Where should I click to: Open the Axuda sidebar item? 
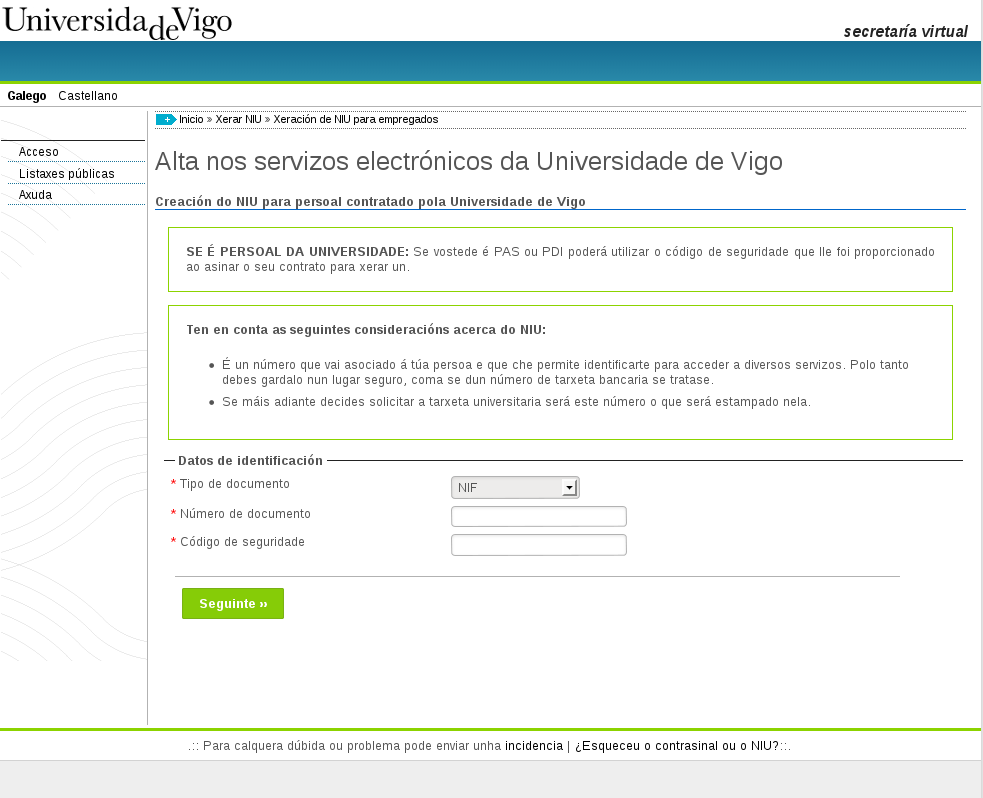click(x=36, y=195)
